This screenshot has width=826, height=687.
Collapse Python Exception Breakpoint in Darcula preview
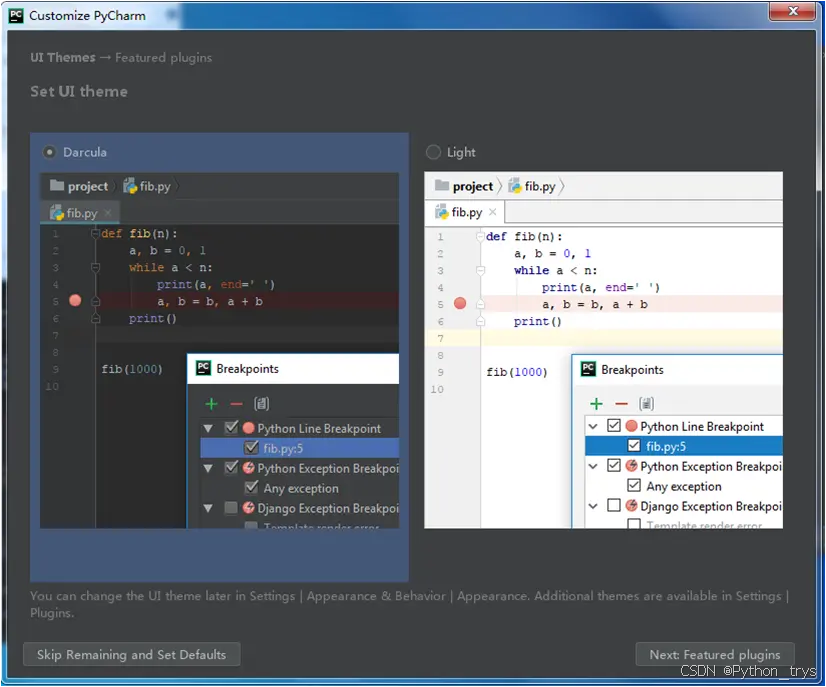[x=208, y=468]
